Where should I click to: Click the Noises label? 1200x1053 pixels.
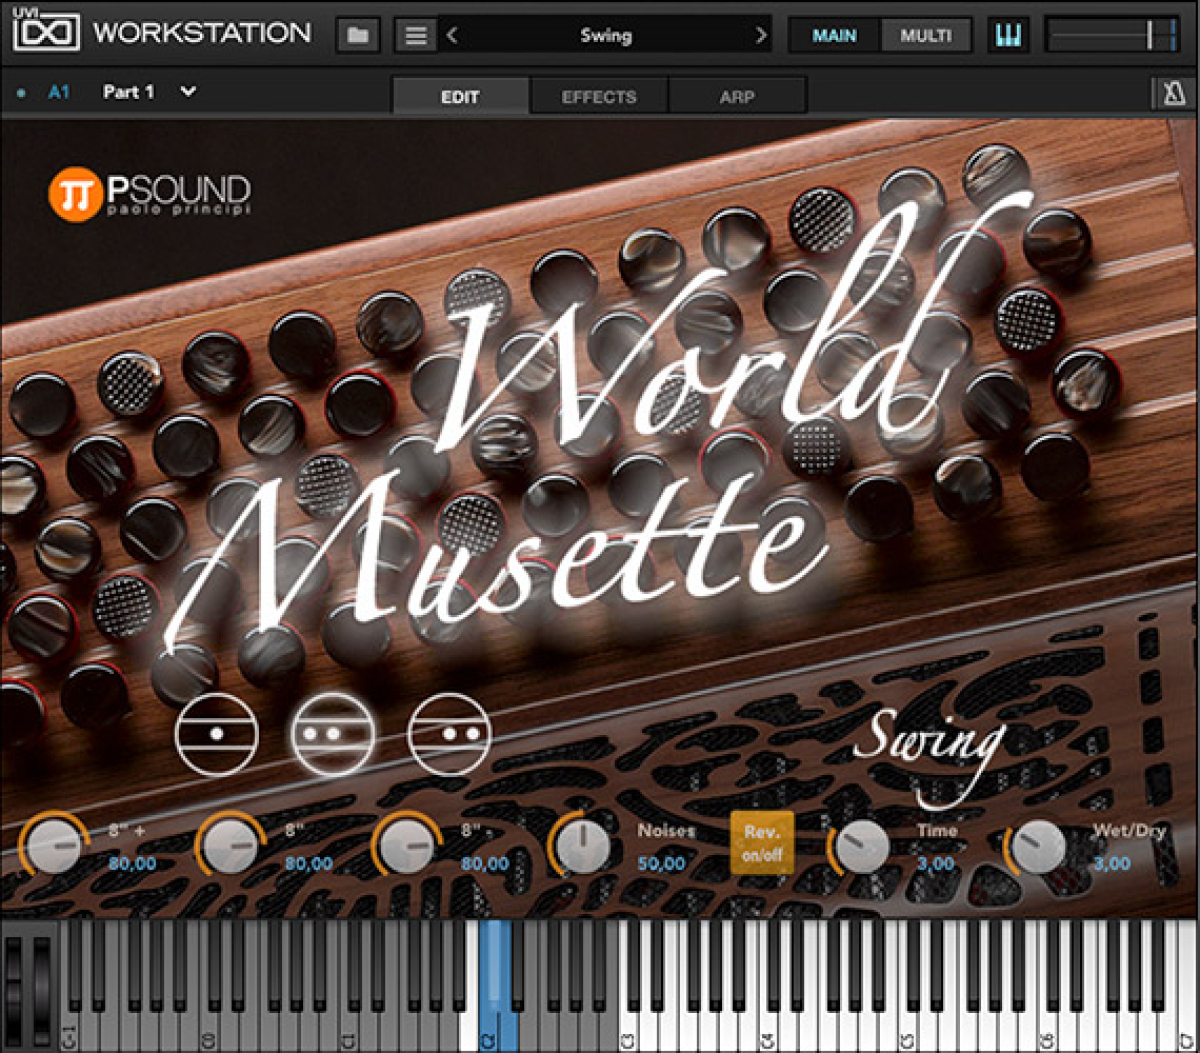point(666,830)
